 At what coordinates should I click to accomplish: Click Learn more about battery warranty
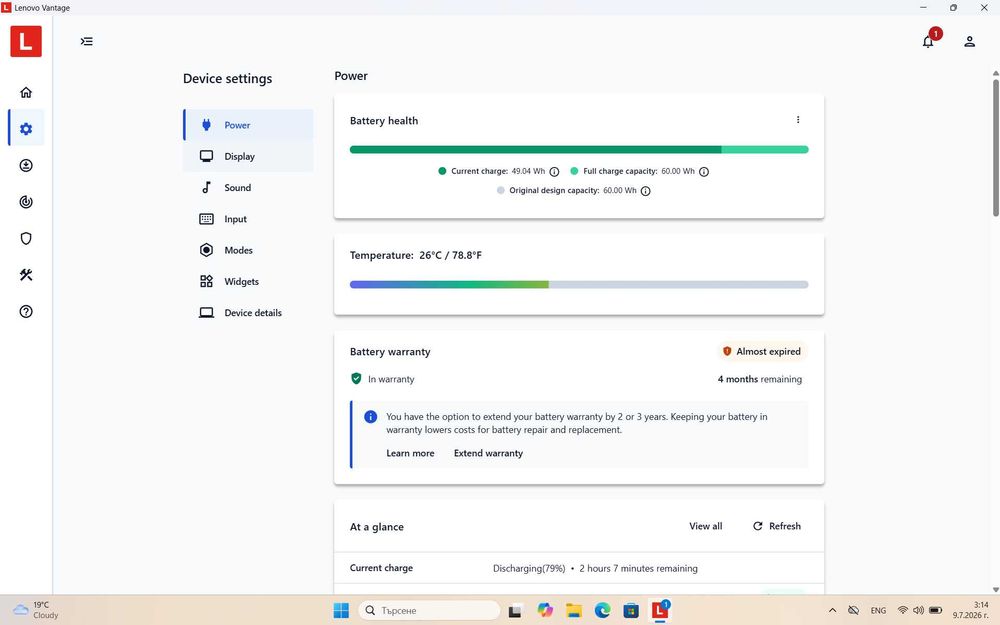[410, 453]
